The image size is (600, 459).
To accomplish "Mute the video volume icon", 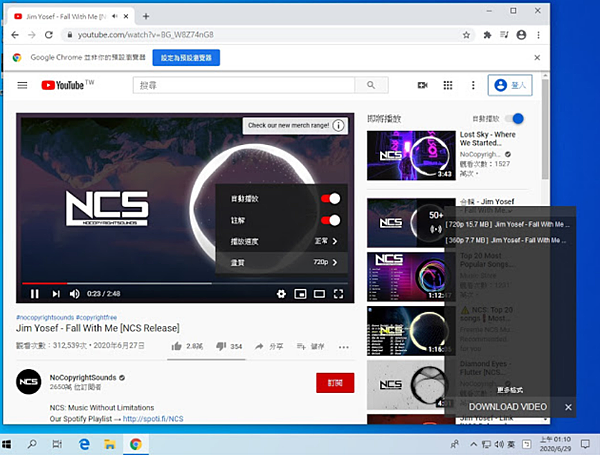I will click(75, 294).
